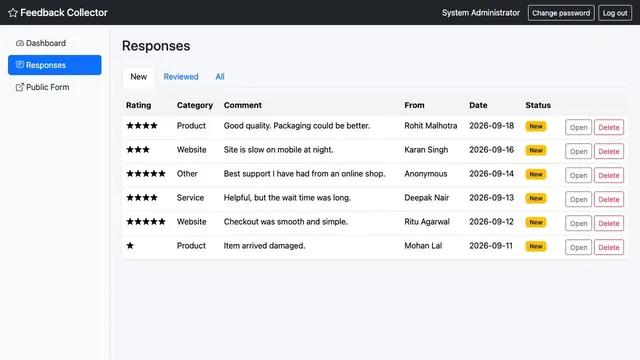Click the Other category cell
This screenshot has height=360, width=640.
[x=187, y=174]
